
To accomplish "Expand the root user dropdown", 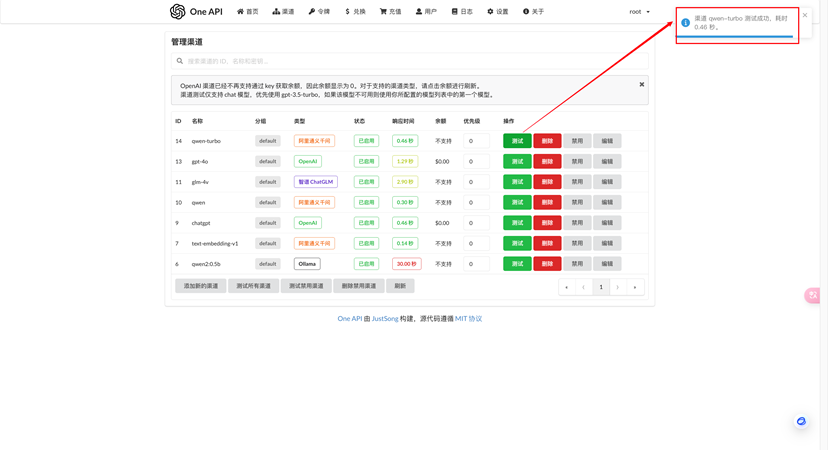I will [639, 12].
